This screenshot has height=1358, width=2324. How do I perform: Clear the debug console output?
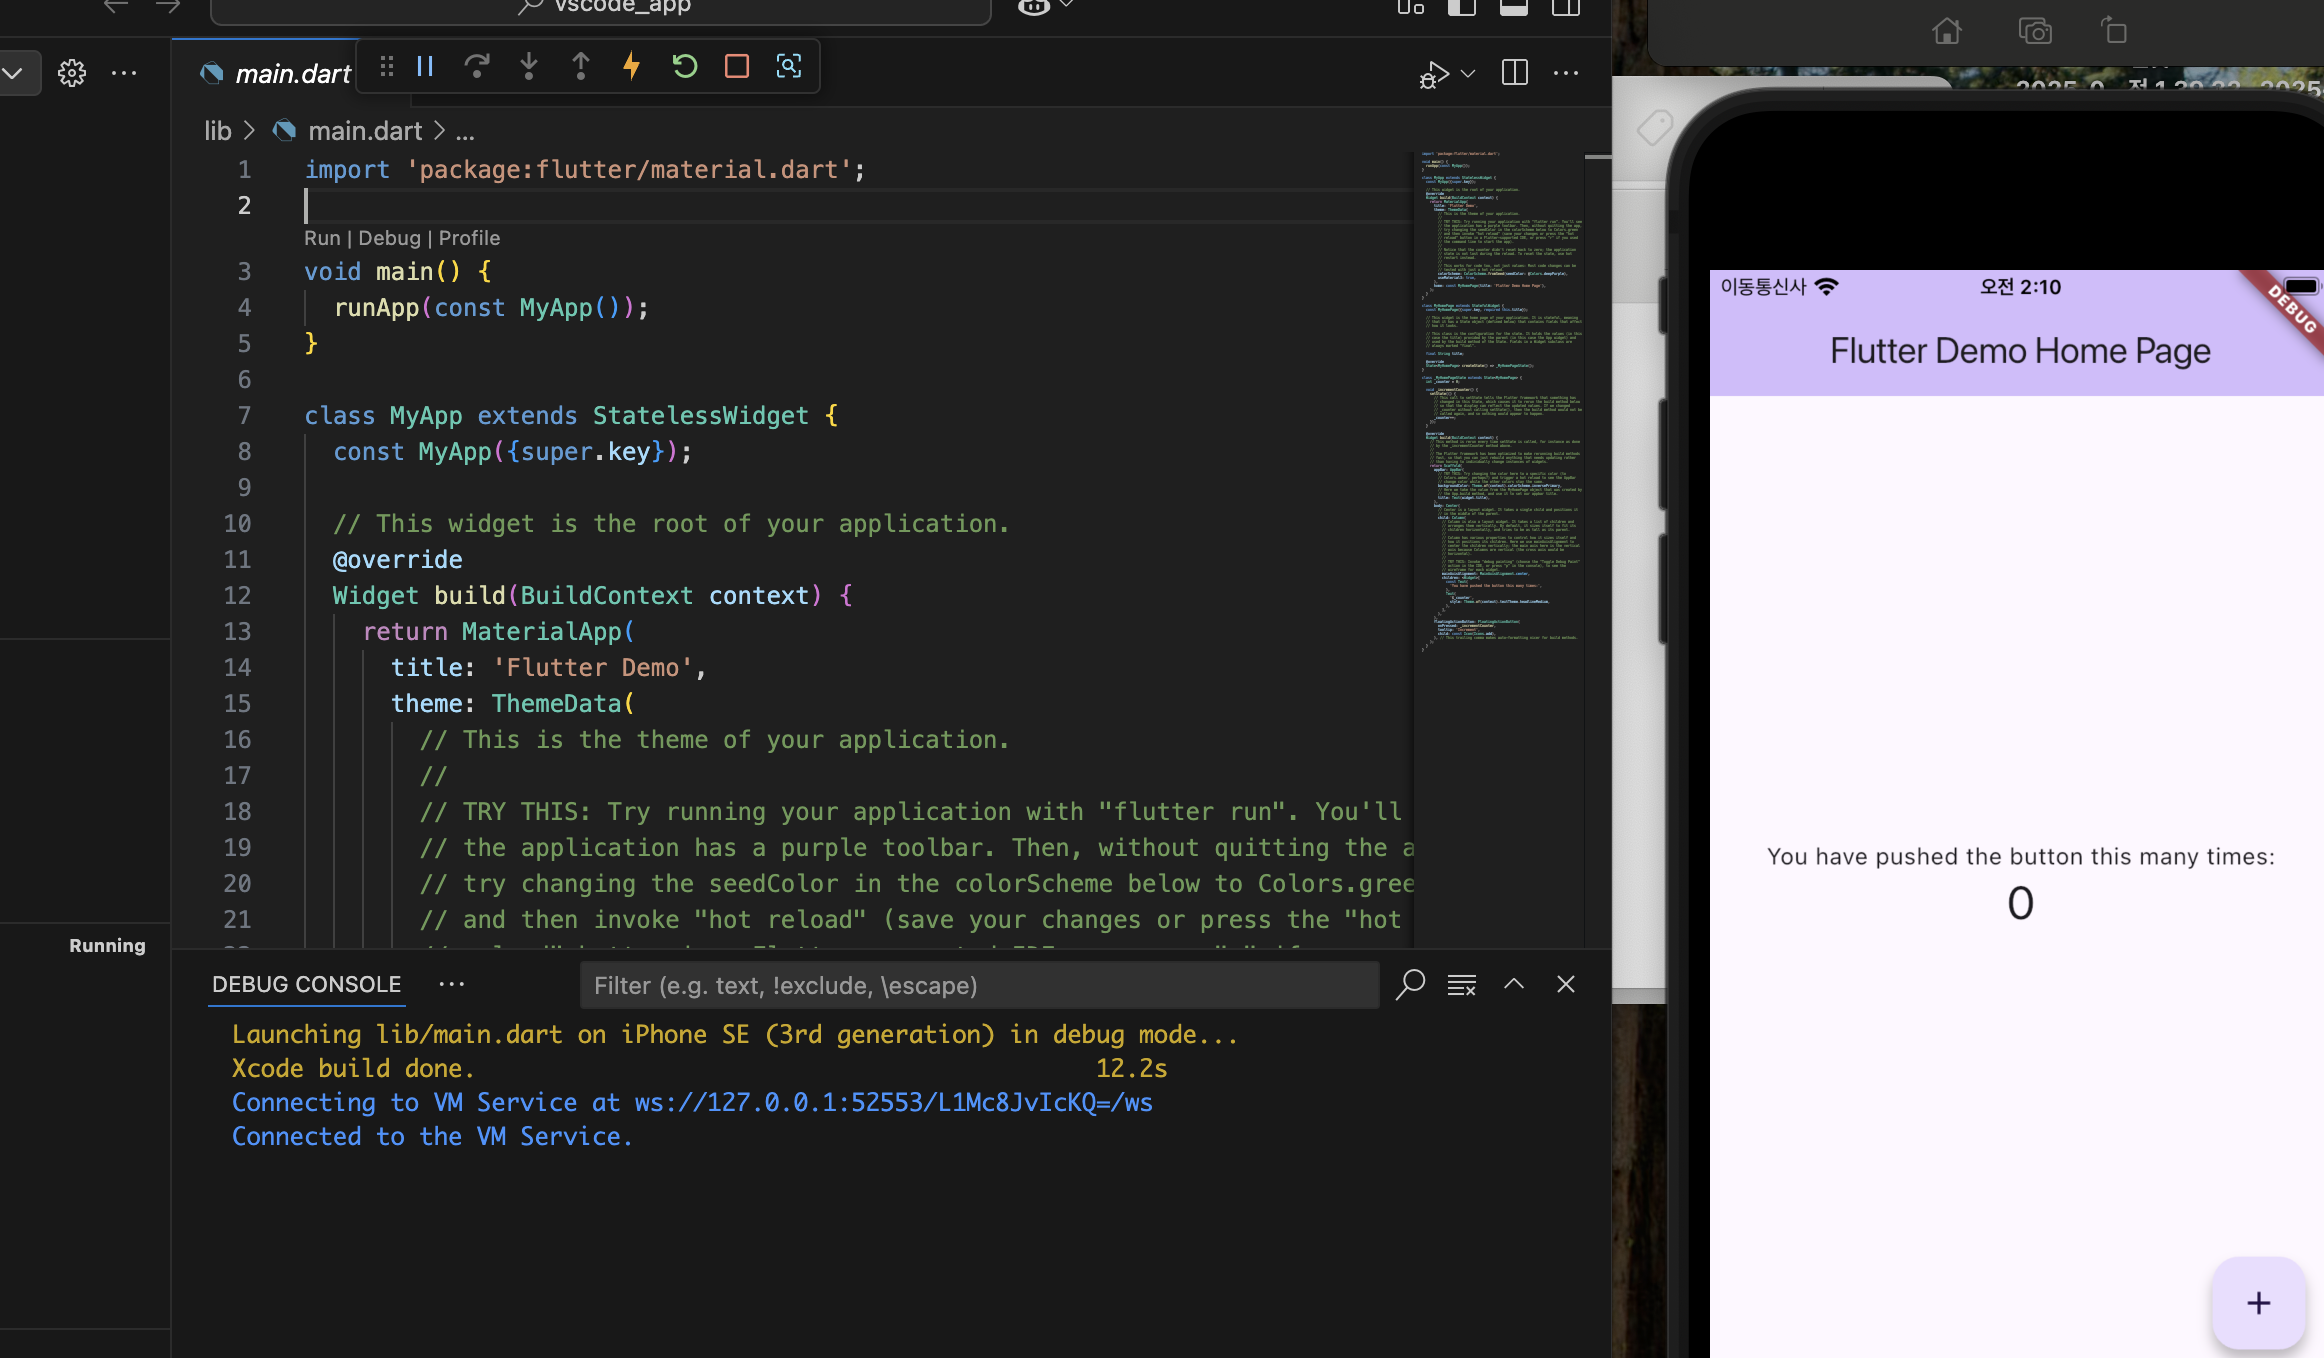[1462, 985]
